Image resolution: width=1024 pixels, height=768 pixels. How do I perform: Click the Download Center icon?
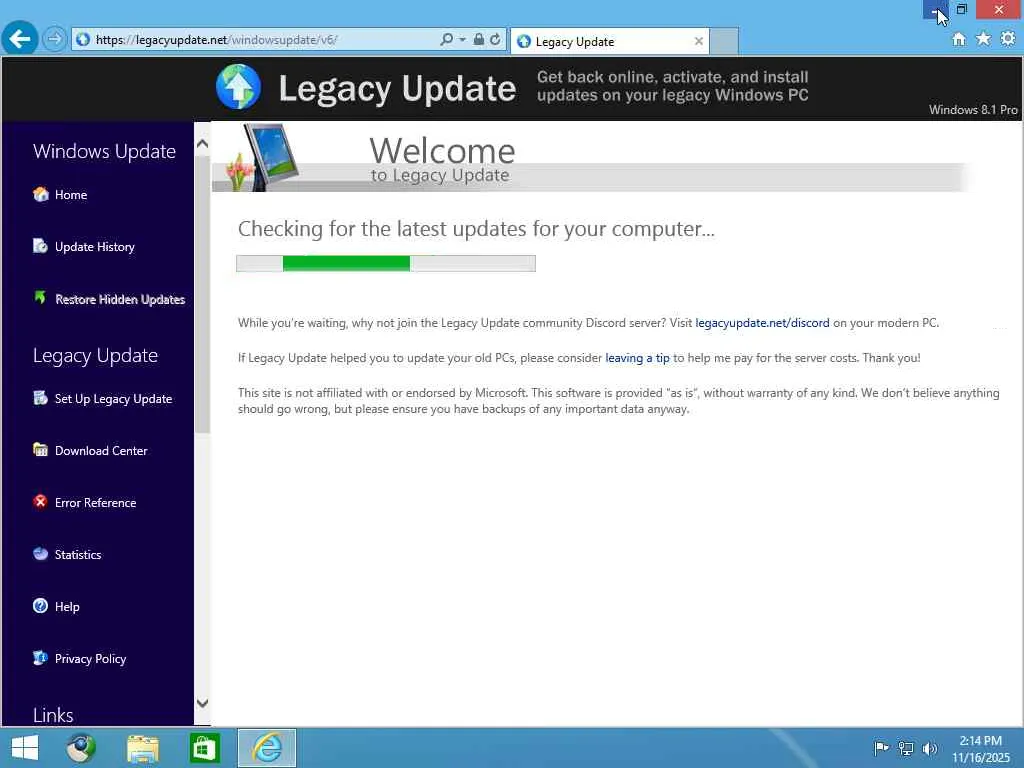tap(40, 449)
